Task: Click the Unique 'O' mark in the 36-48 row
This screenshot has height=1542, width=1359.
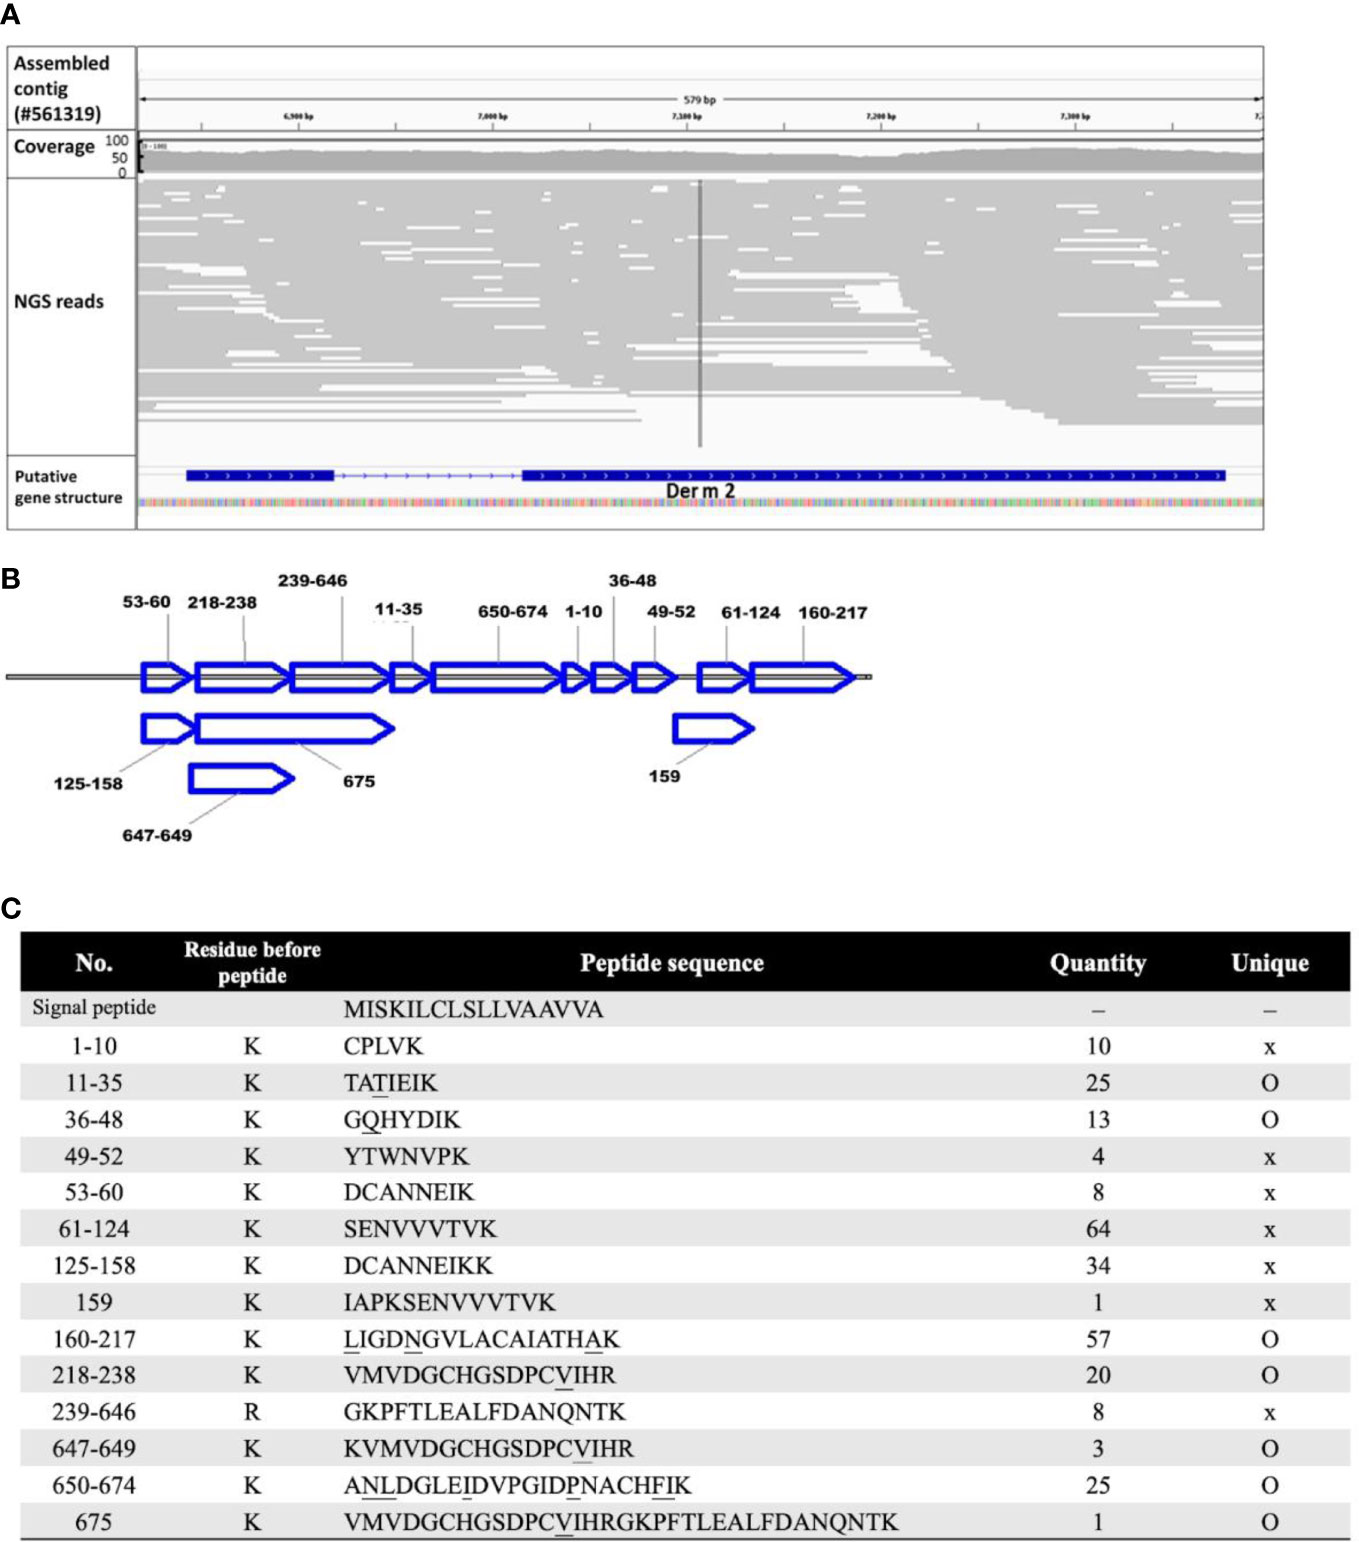Action: pos(1270,1120)
